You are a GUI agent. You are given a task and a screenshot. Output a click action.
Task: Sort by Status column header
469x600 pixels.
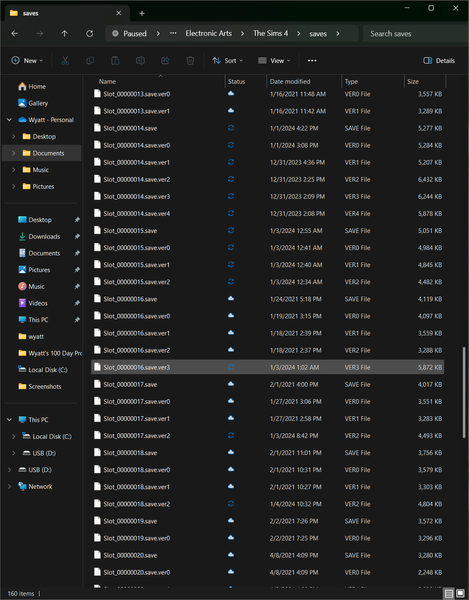click(x=236, y=82)
